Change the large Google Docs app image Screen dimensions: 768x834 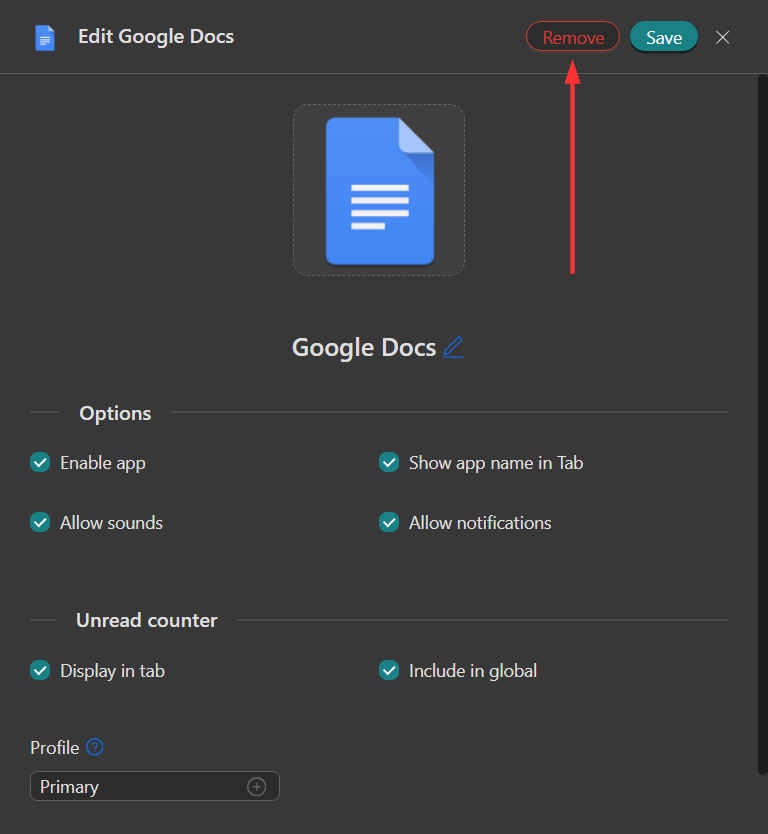coord(379,190)
